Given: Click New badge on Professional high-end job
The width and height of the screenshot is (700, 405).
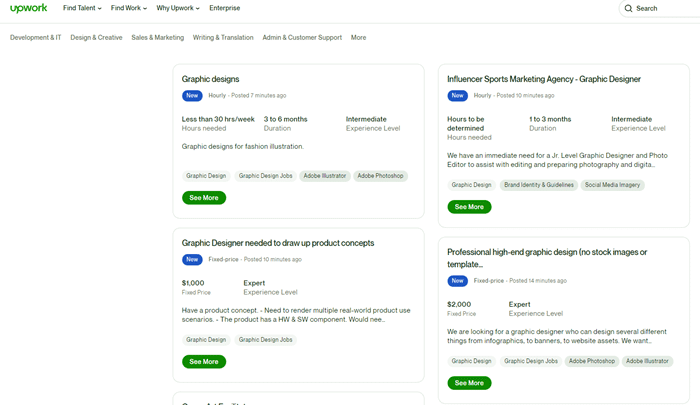Looking at the screenshot, I should pyautogui.click(x=458, y=281).
